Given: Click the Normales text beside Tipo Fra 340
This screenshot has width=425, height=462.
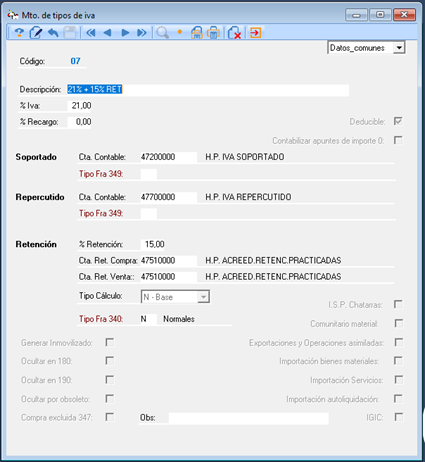Looking at the screenshot, I should click(x=179, y=319).
